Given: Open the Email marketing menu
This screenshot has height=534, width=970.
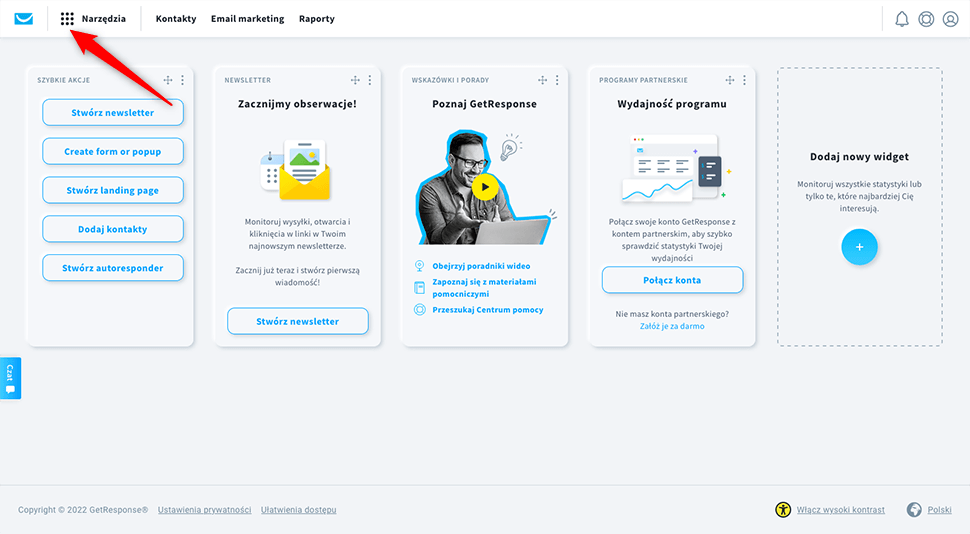Looking at the screenshot, I should pos(247,19).
